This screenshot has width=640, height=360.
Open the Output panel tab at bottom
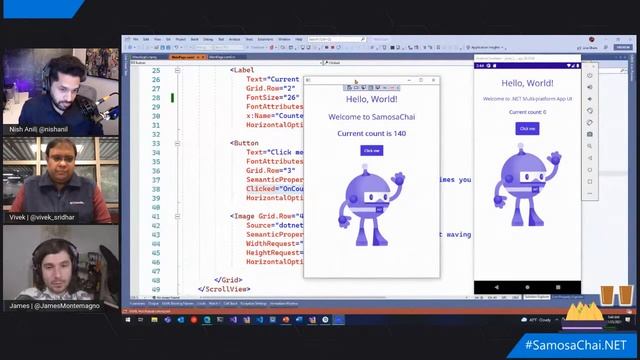(x=153, y=304)
